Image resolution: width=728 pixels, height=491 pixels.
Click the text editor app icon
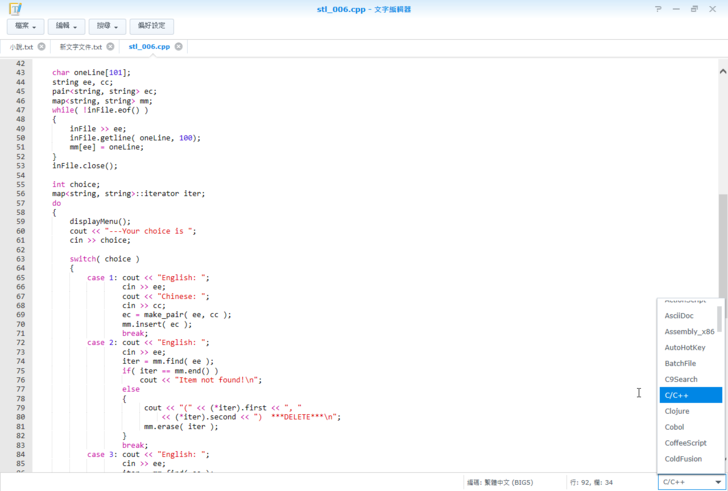[14, 9]
